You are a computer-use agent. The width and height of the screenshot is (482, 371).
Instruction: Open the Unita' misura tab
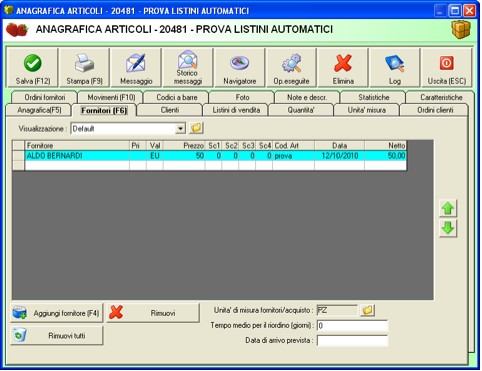point(367,110)
